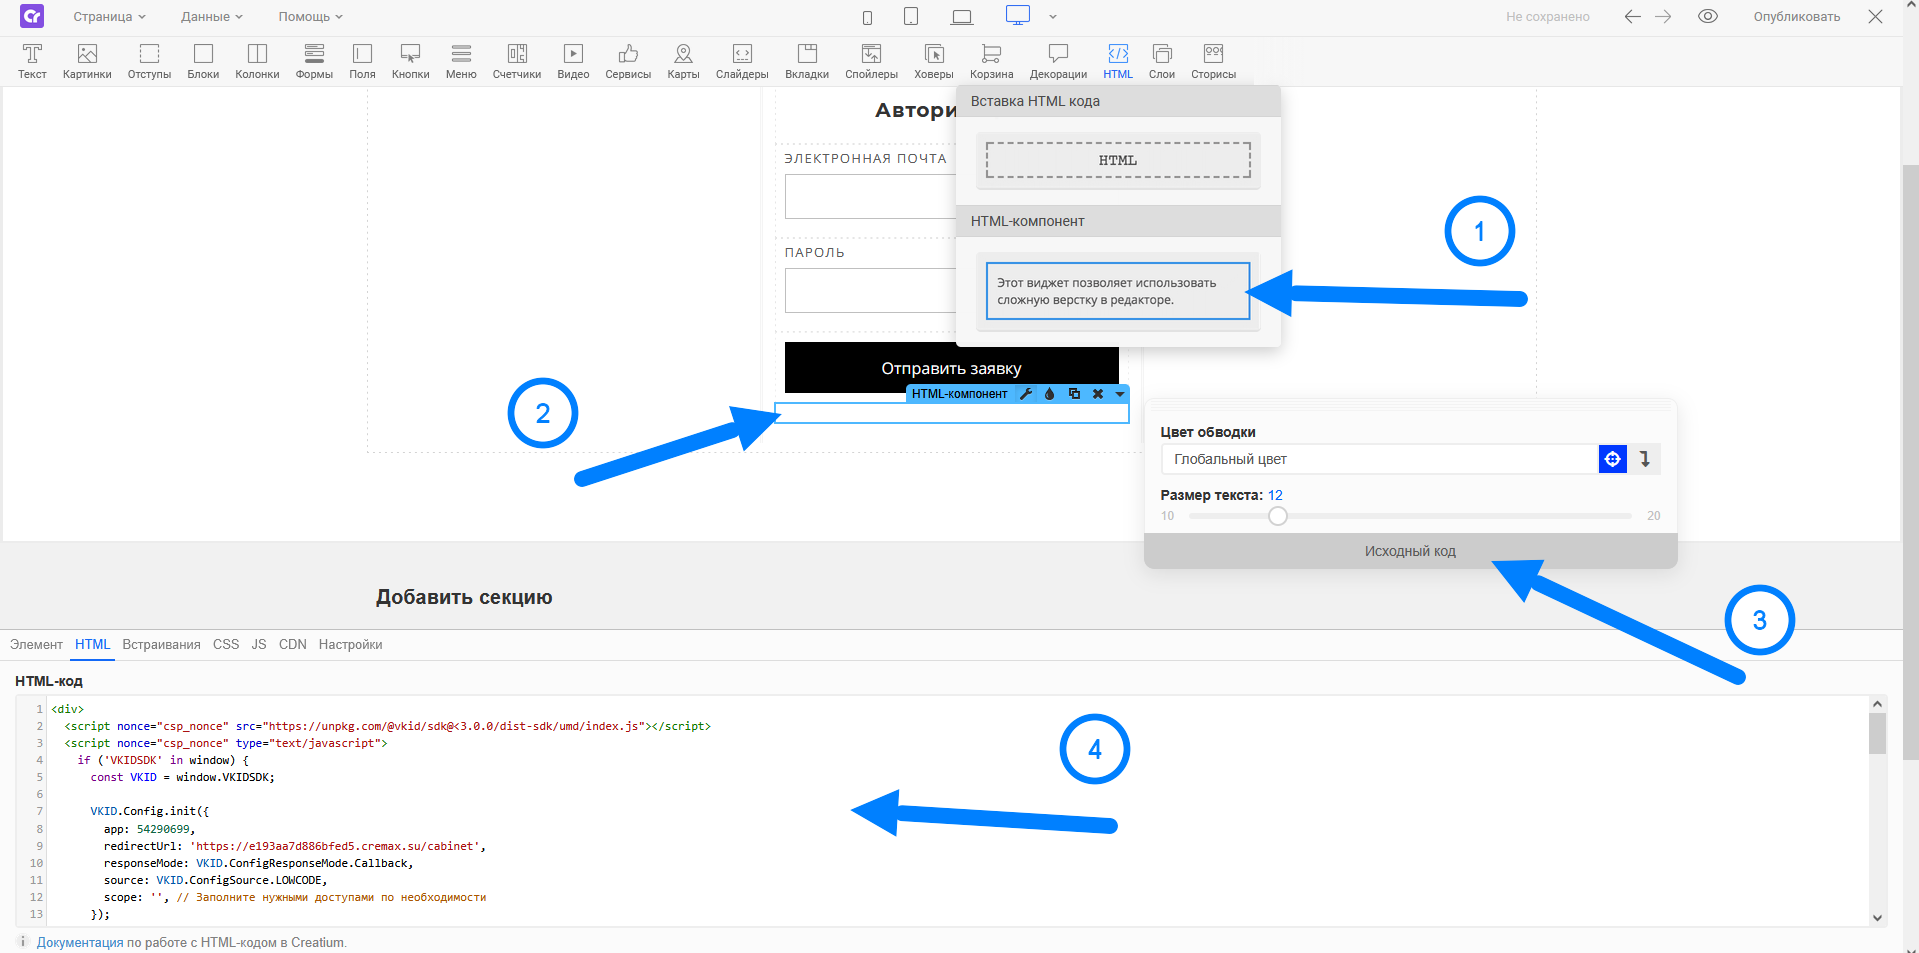Select the HTML tool in the toolbar

(x=1118, y=60)
